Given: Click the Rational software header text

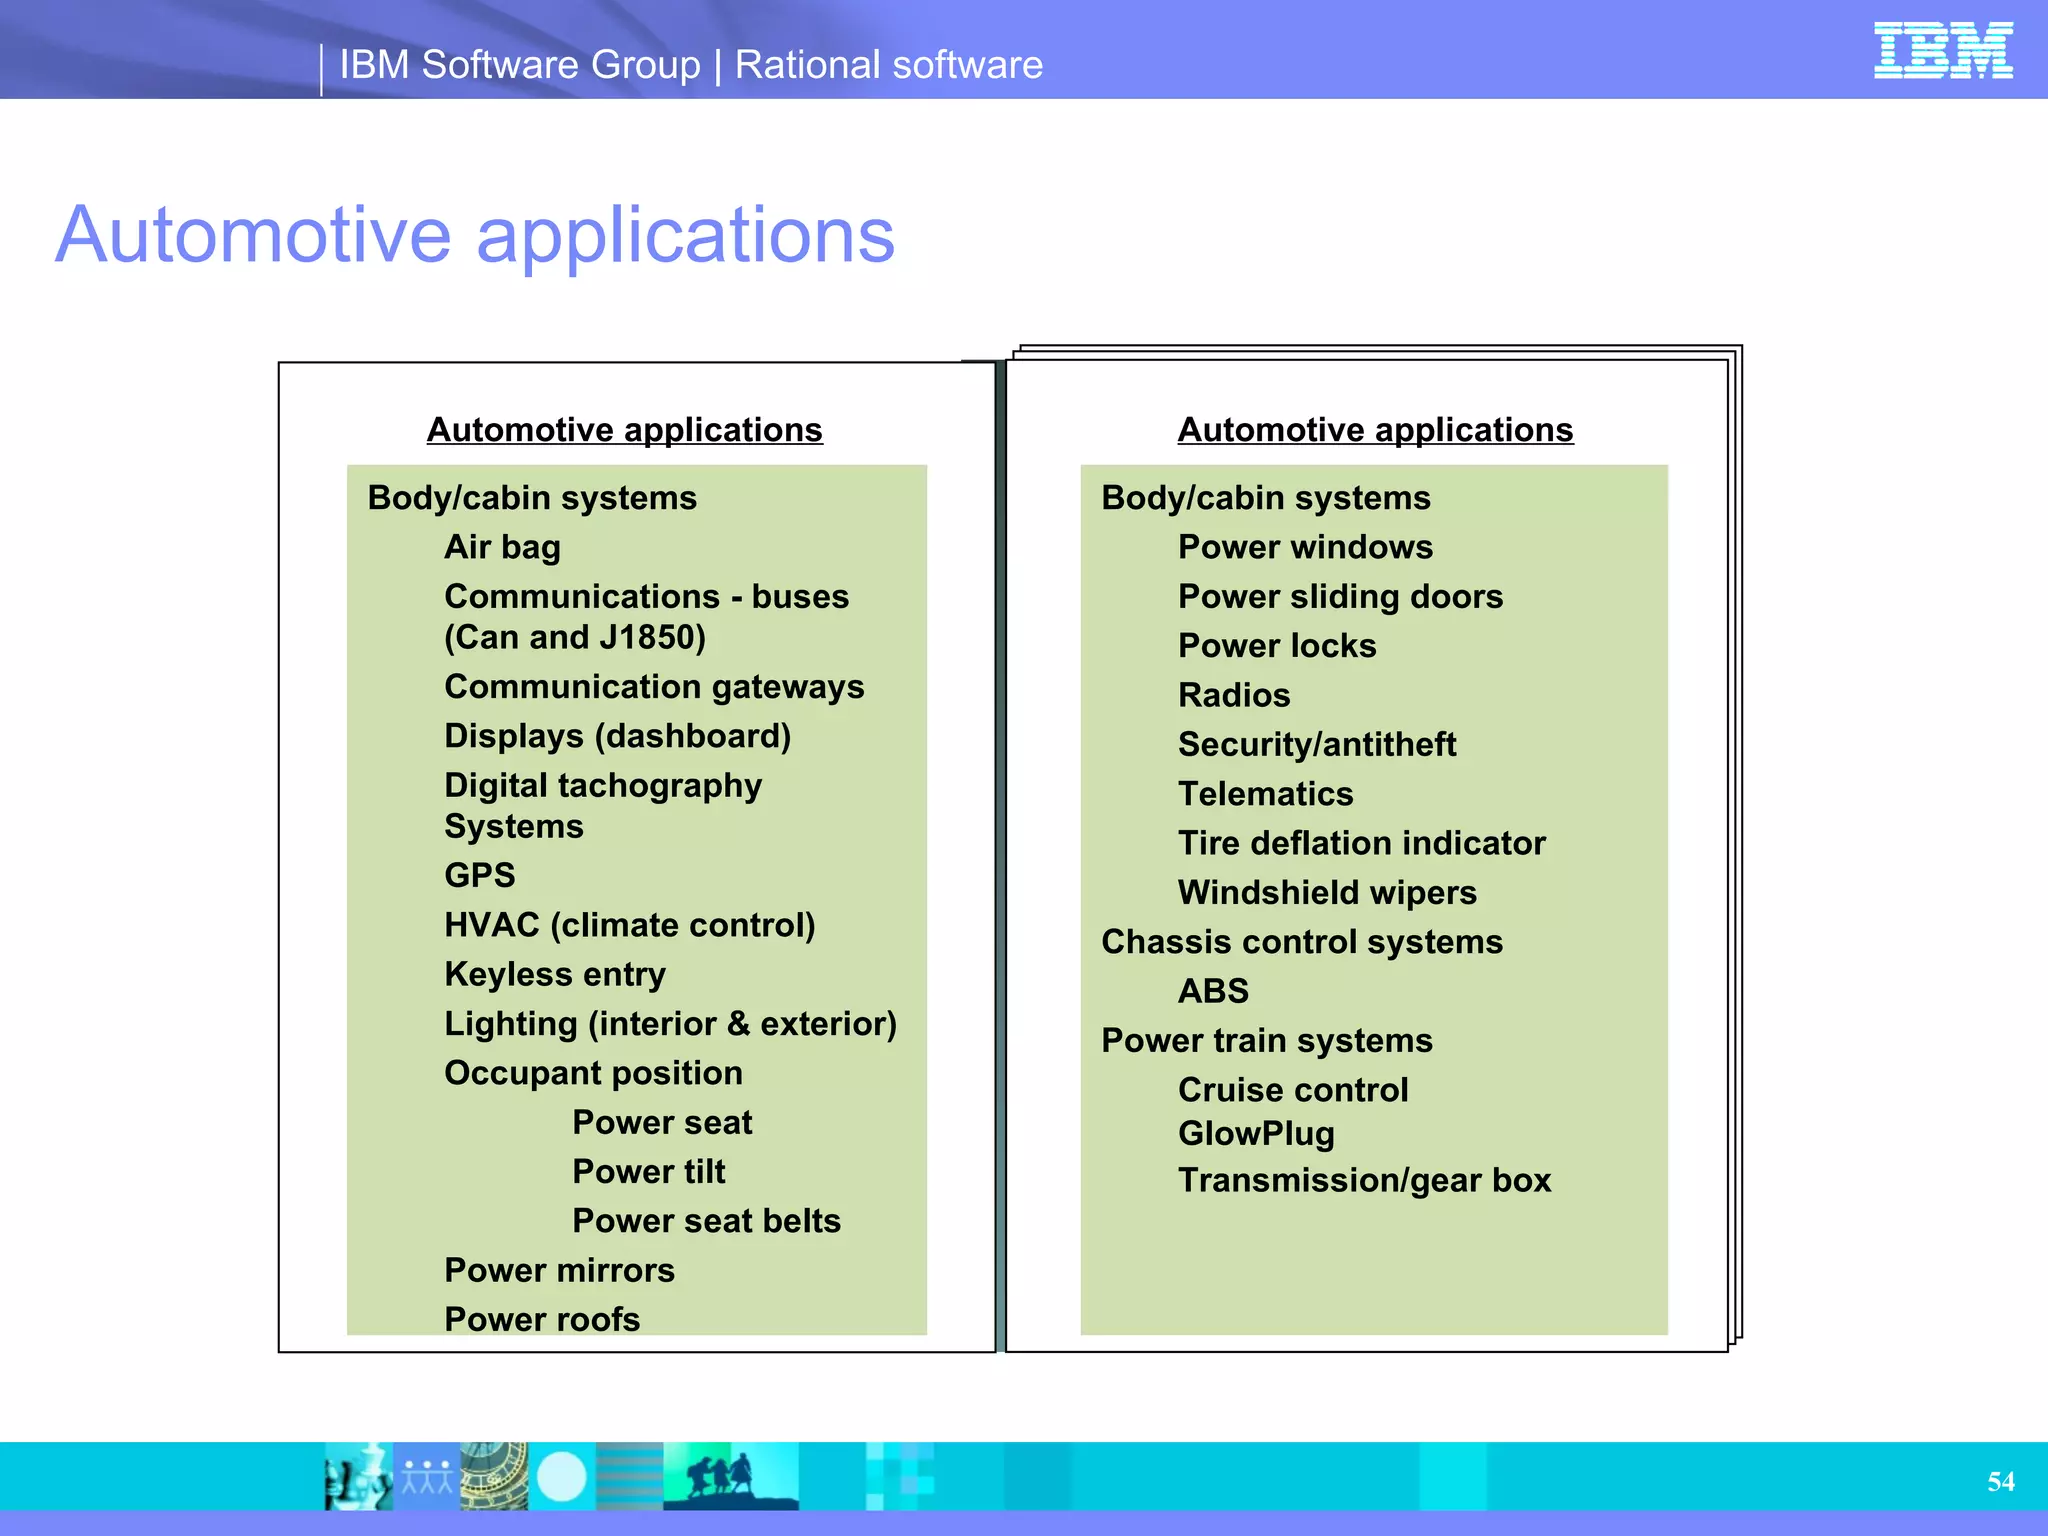Looking at the screenshot, I should coord(888,65).
